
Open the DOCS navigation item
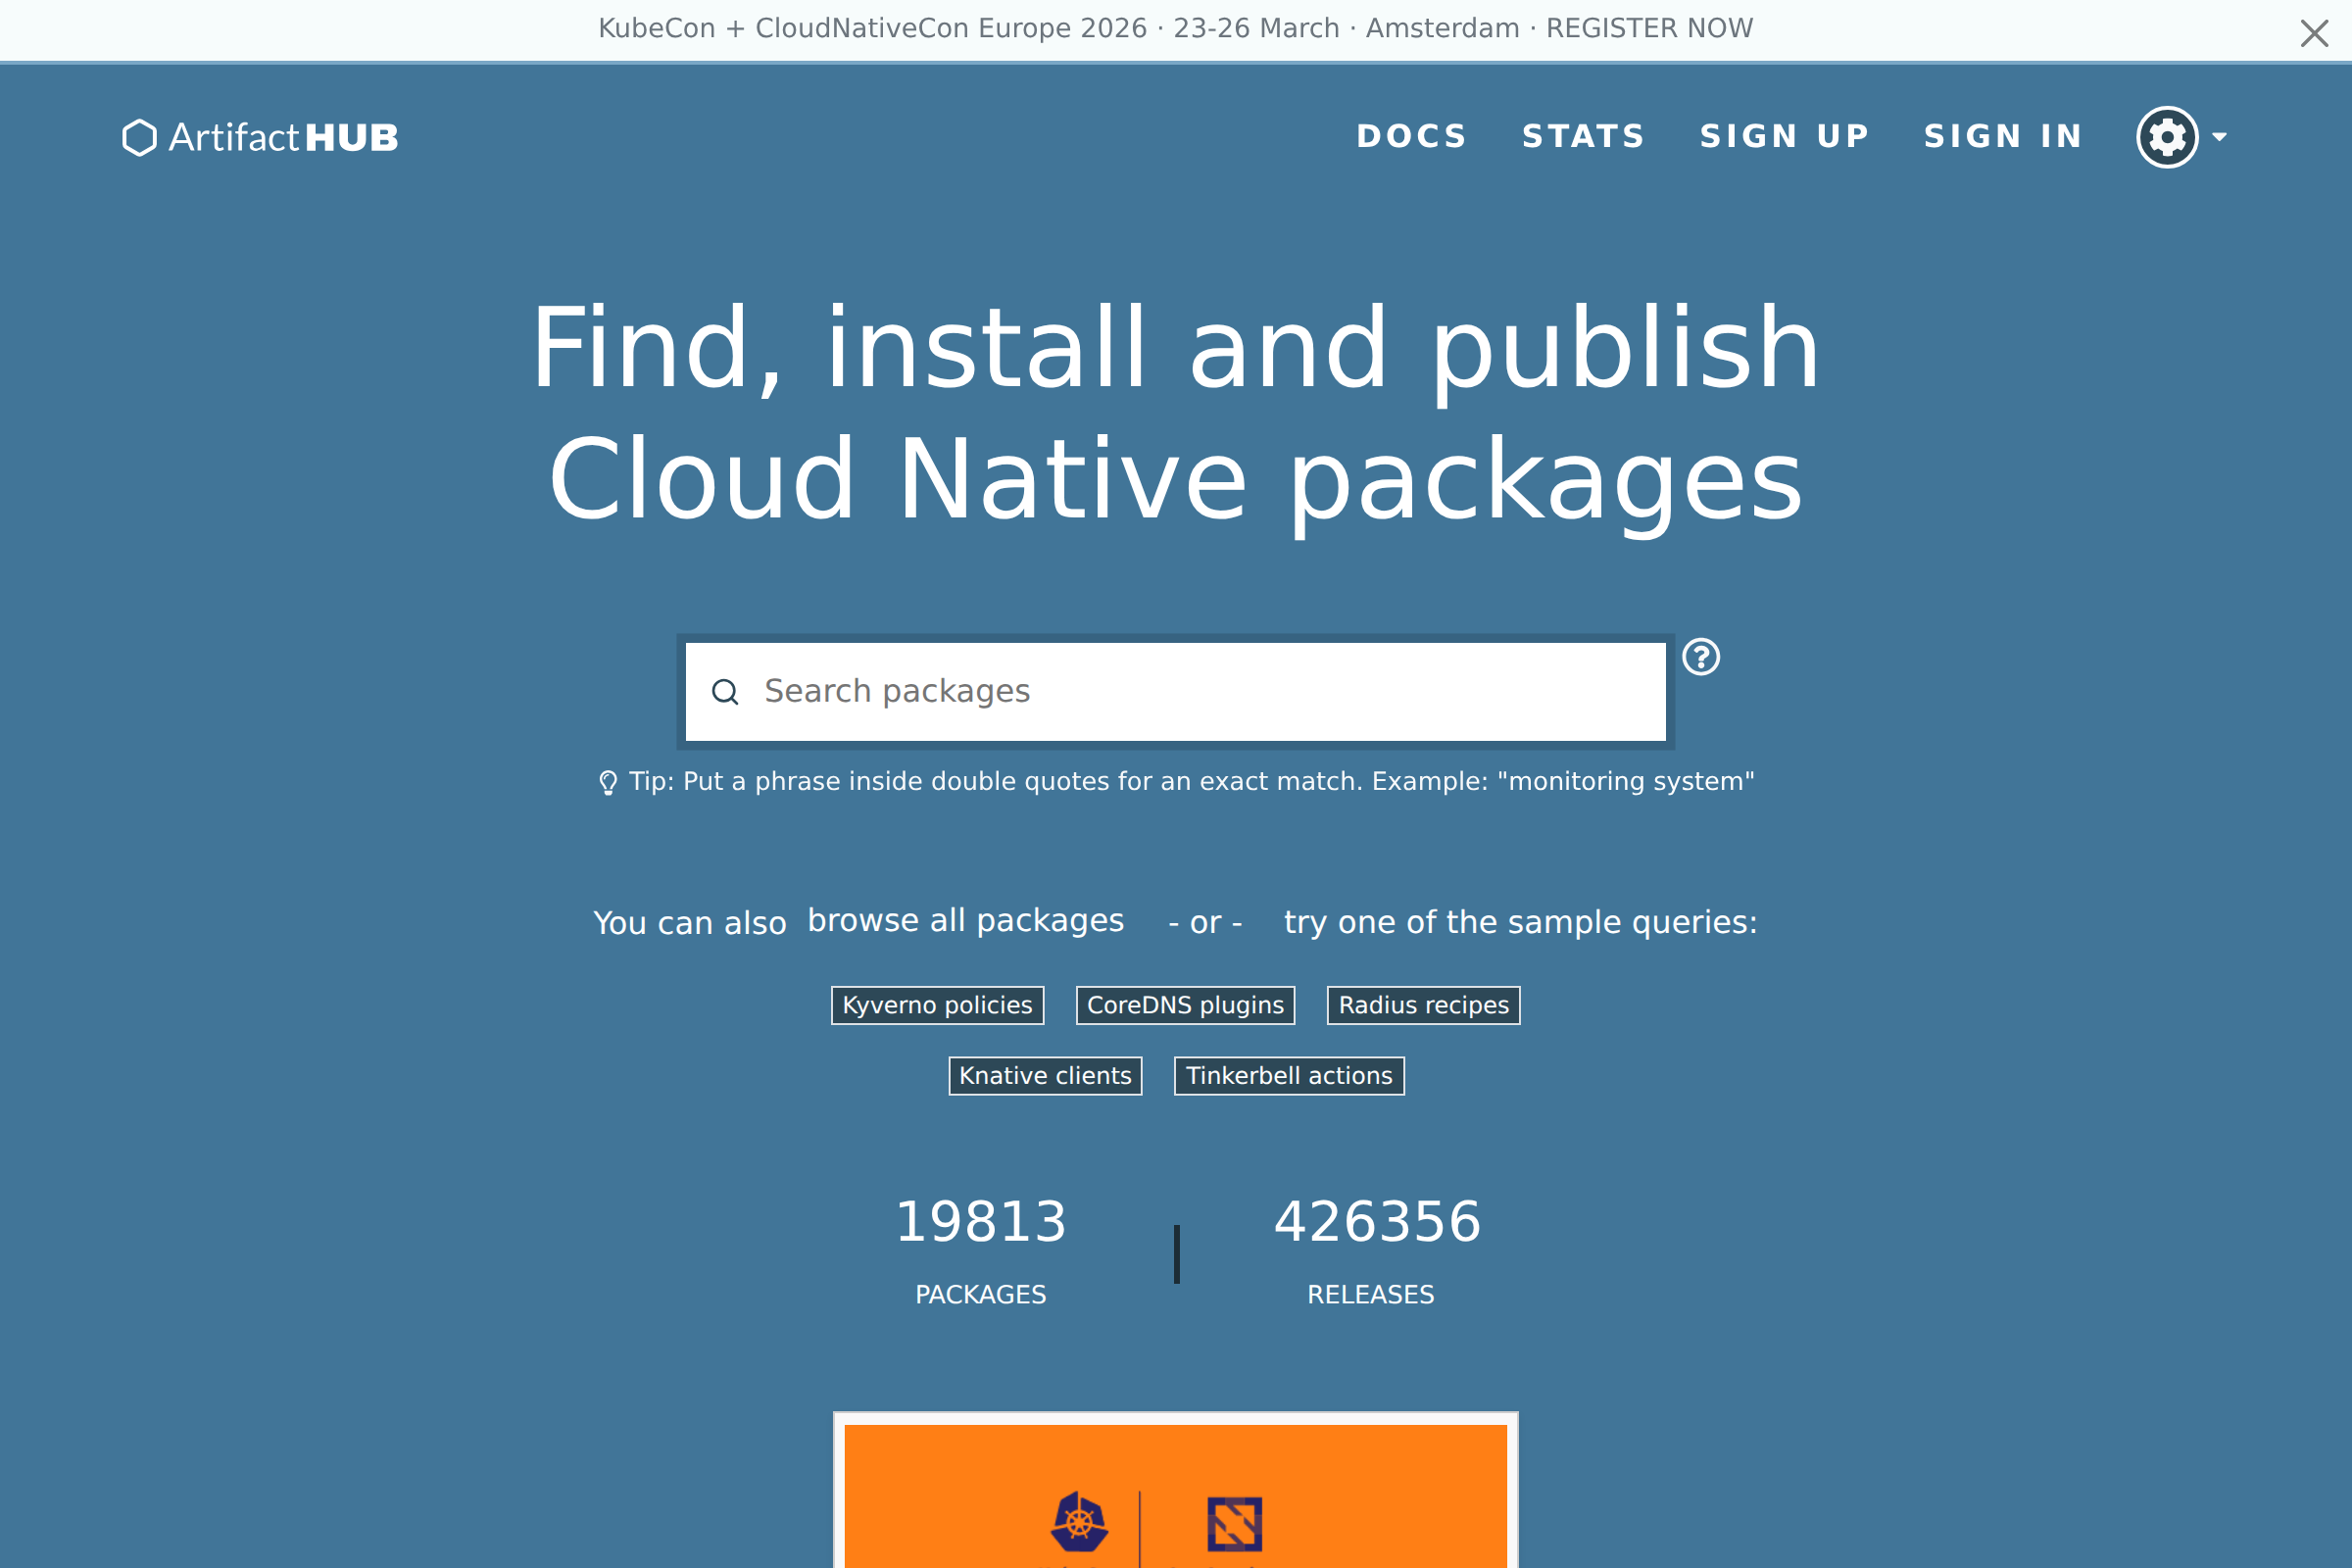click(1411, 136)
